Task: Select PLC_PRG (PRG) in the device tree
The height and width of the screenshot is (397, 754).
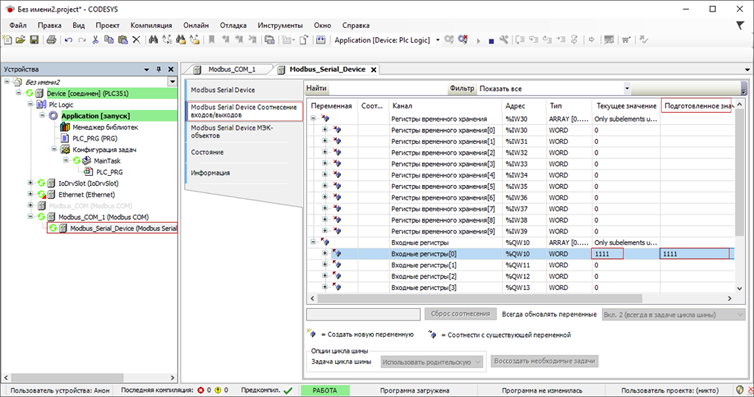Action: pos(95,138)
